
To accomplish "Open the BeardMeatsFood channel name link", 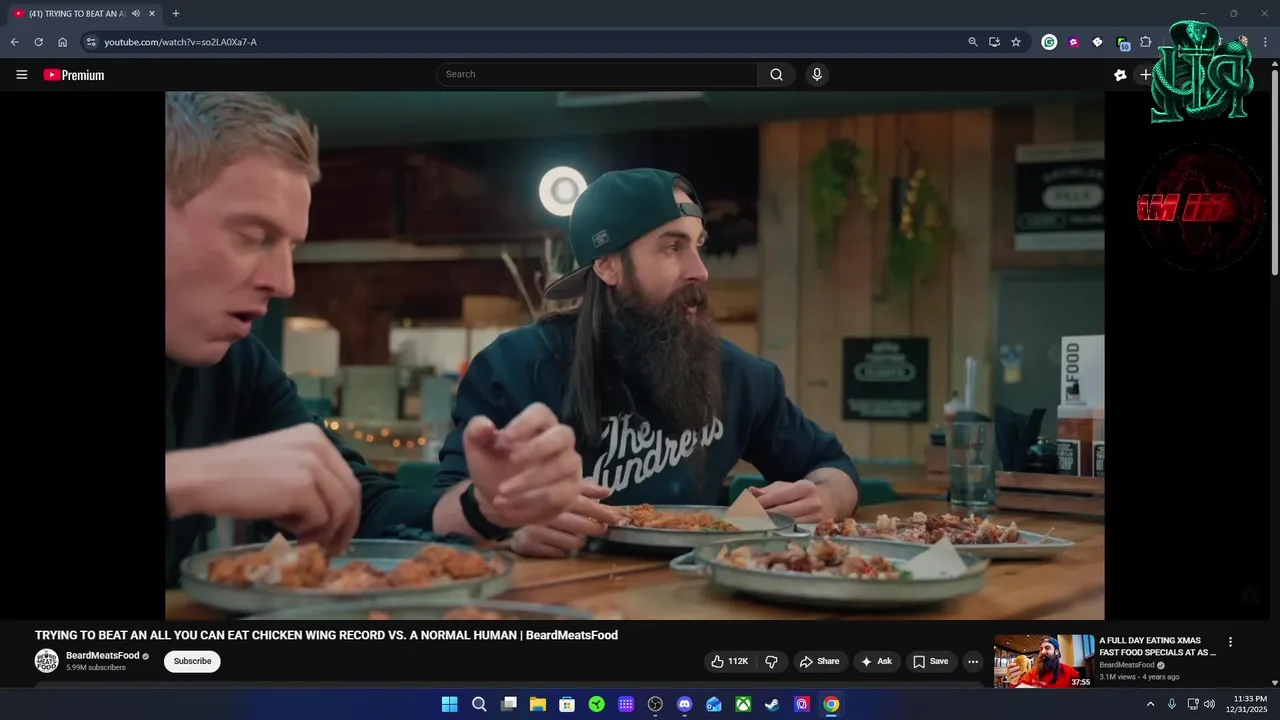I will tap(102, 656).
